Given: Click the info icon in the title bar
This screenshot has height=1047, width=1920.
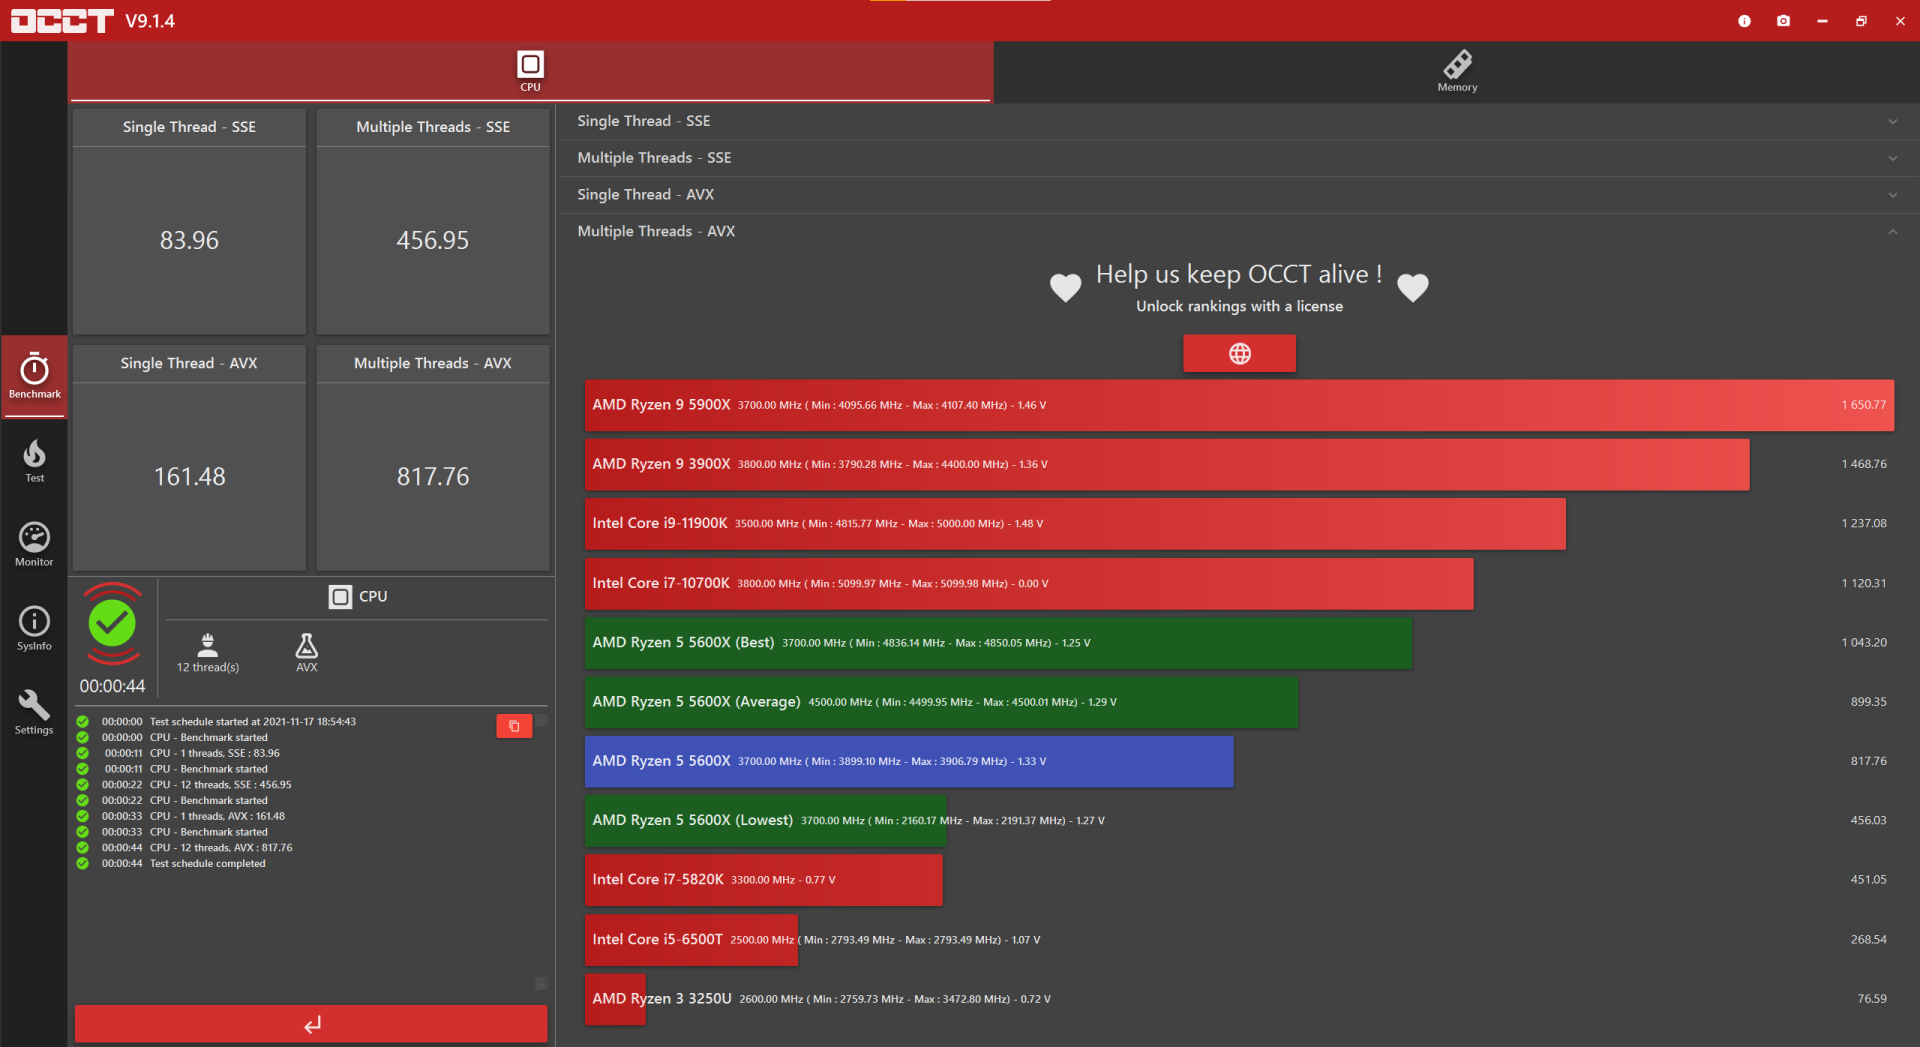Looking at the screenshot, I should point(1744,21).
